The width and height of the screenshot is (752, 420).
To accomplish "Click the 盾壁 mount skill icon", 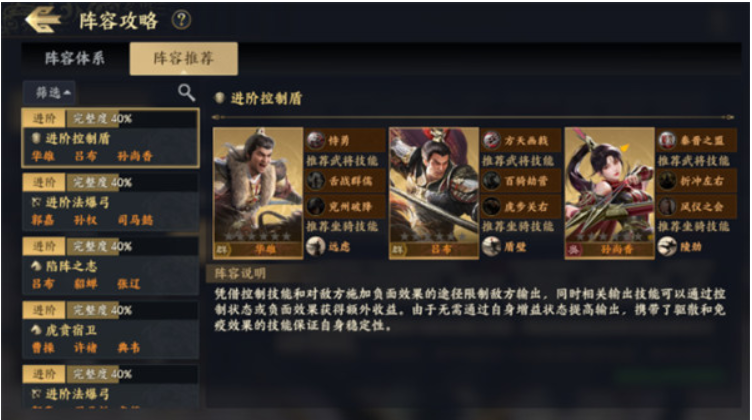I will pos(492,246).
